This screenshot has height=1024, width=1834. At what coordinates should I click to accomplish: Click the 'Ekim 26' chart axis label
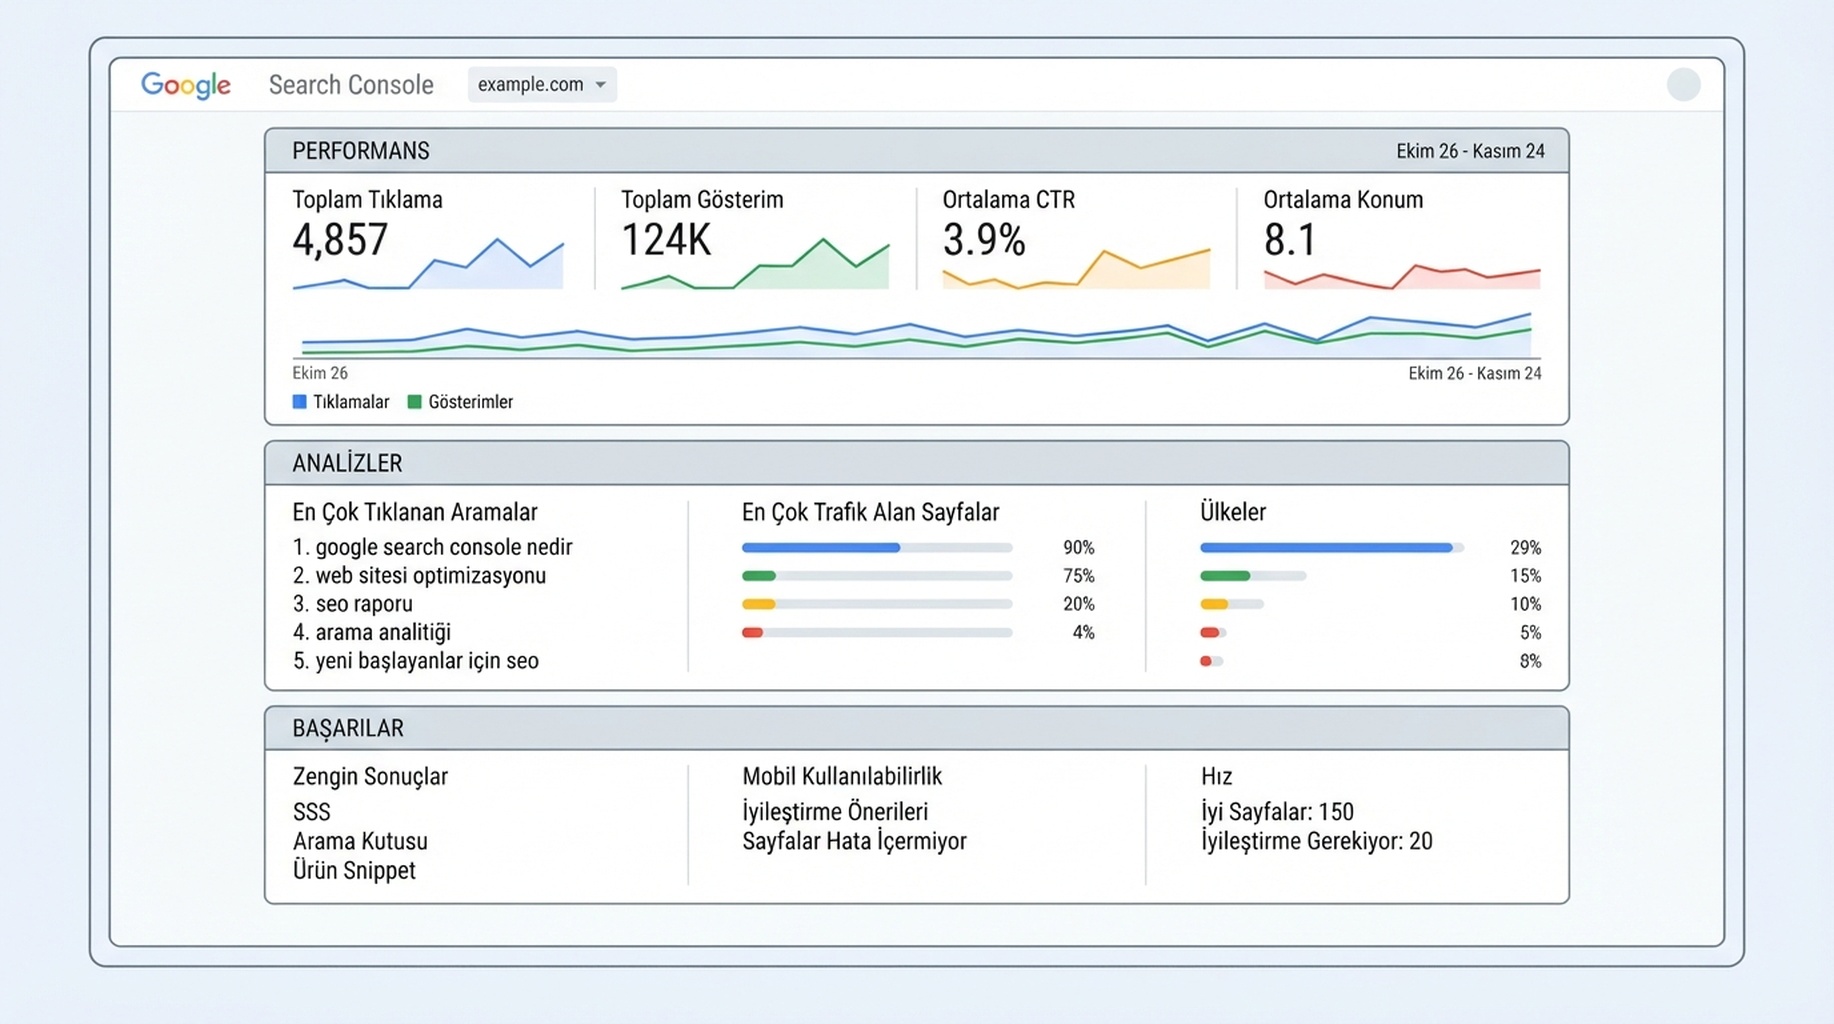[320, 373]
